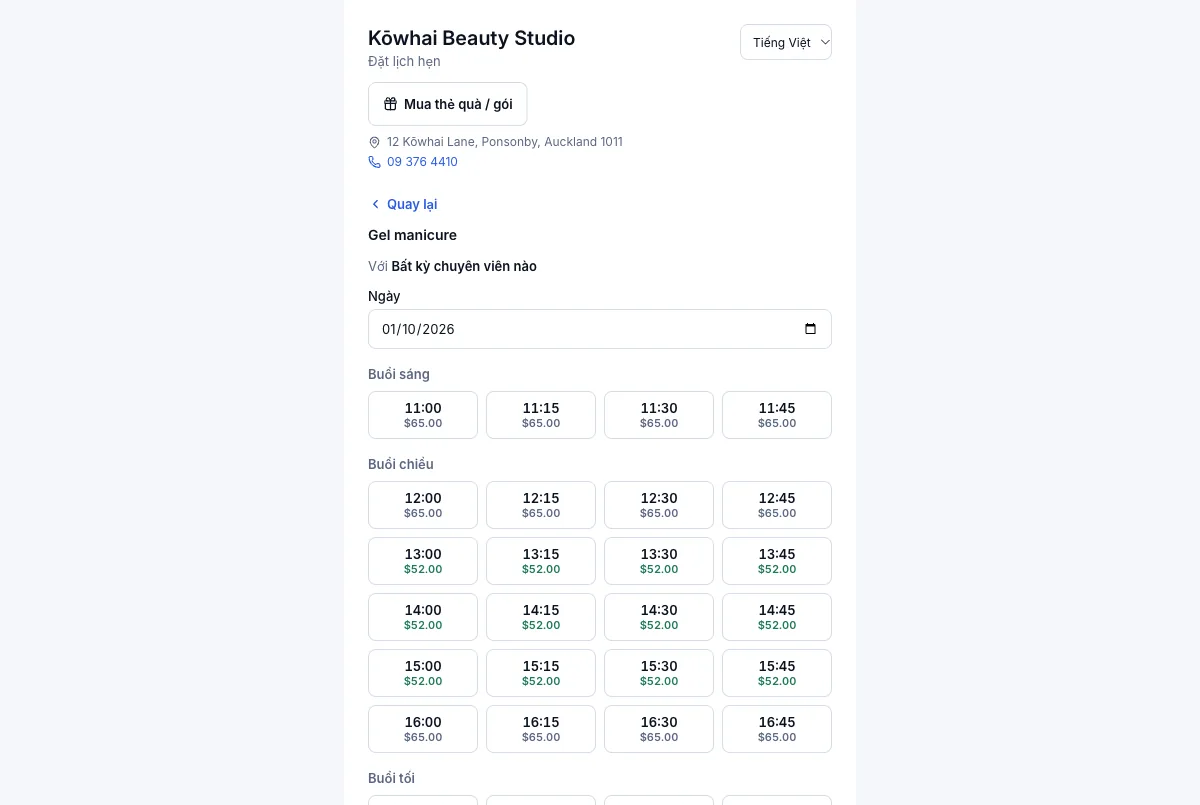Click the back chevron beside Quay lại
Screen dimensions: 1200x805
(x=376, y=204)
